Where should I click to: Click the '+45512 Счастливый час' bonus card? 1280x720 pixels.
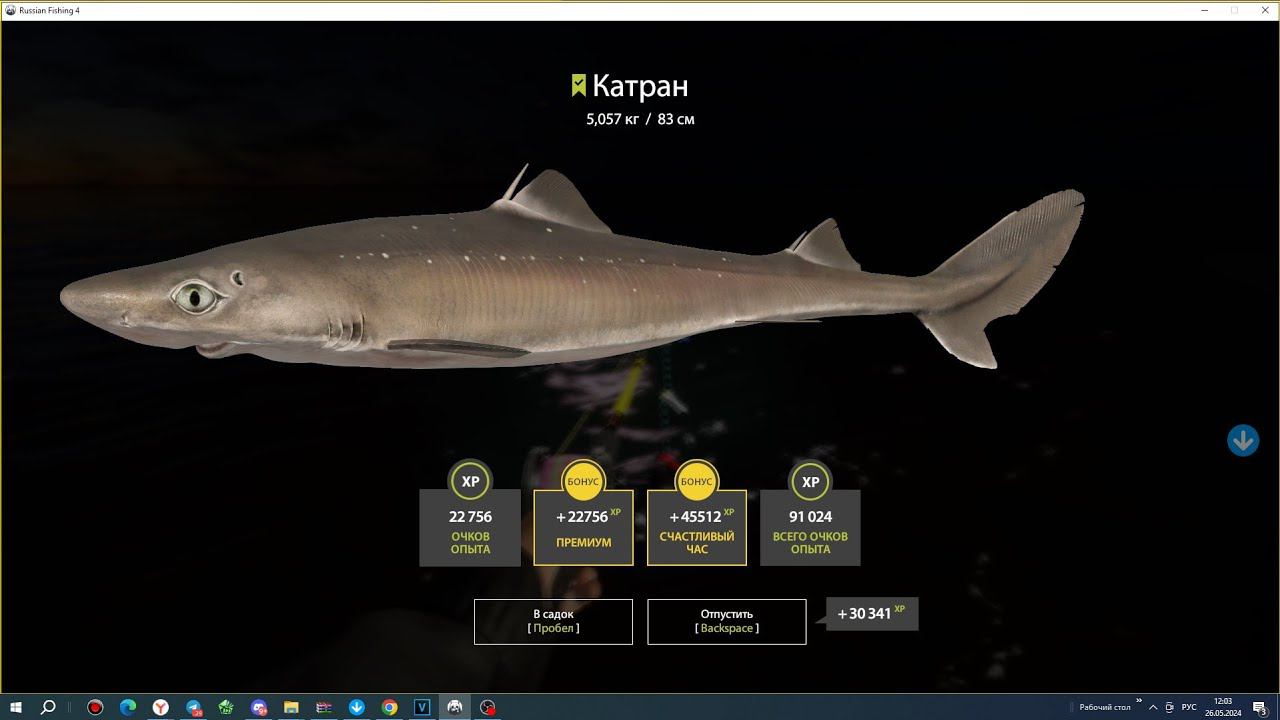[697, 527]
